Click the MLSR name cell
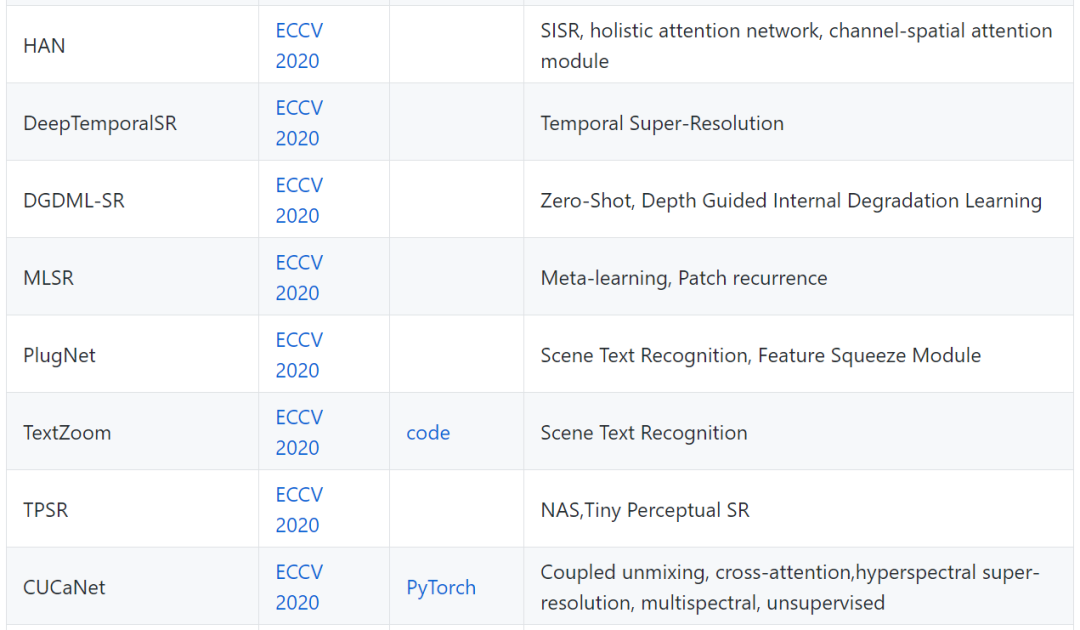The width and height of the screenshot is (1080, 630). [48, 278]
